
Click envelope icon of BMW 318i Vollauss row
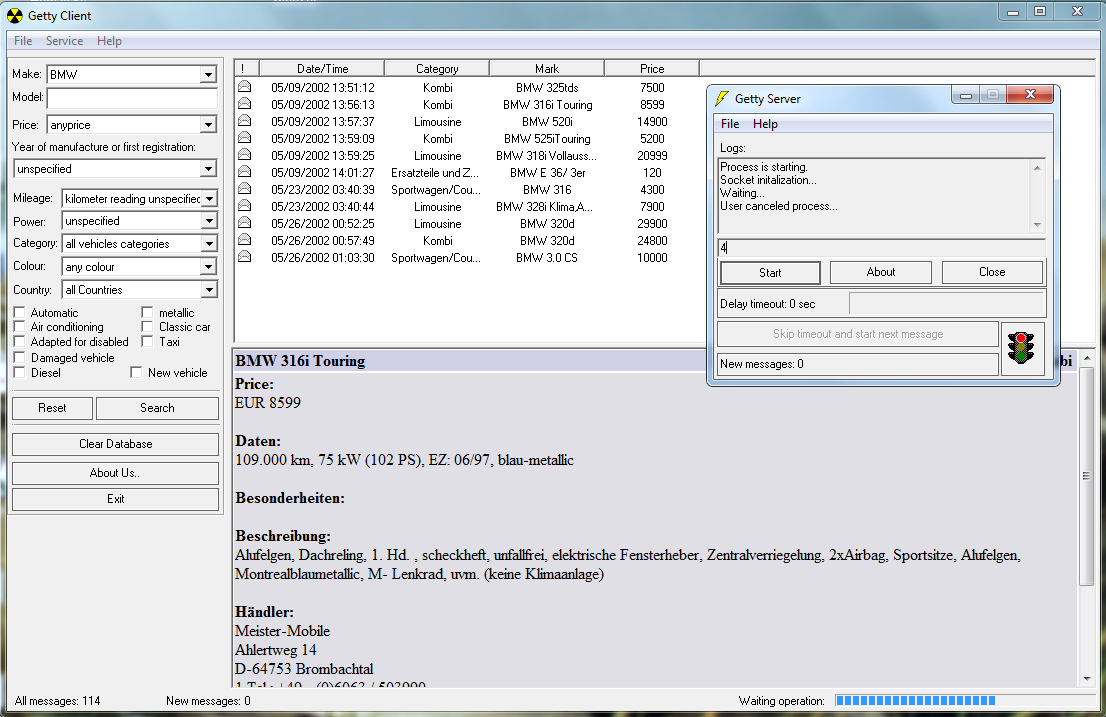click(244, 154)
